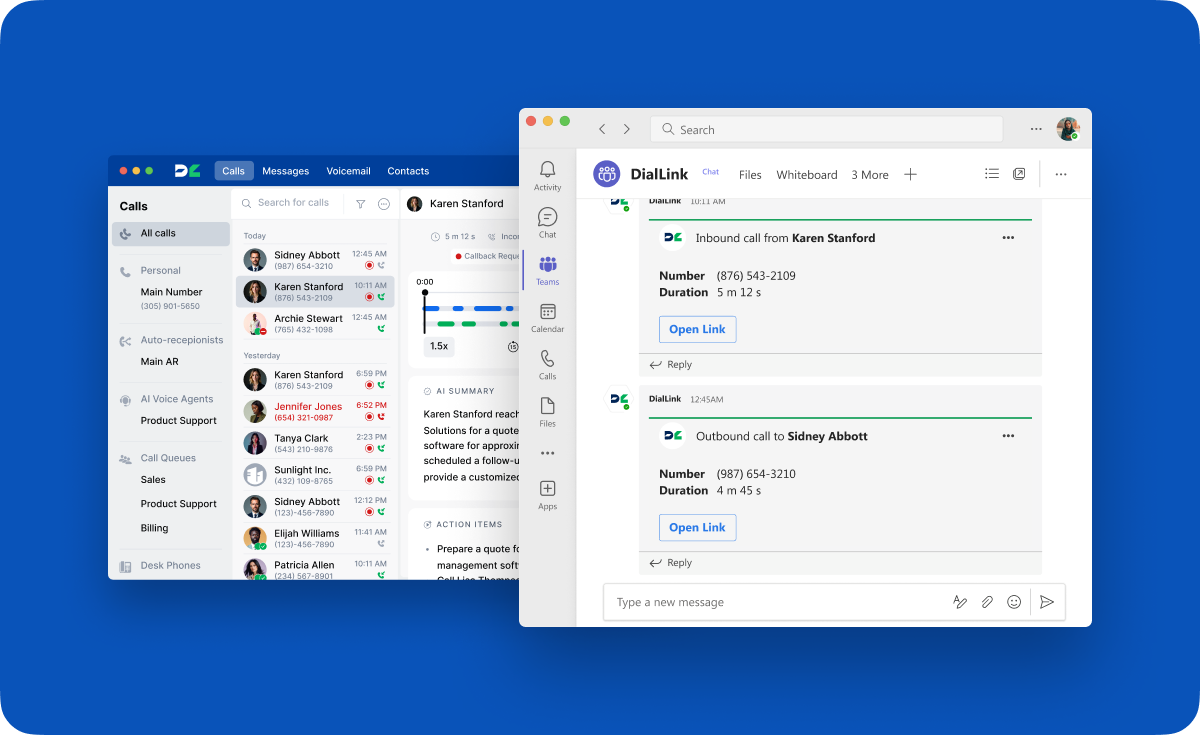Click Open Link for Sidney Abbott call
The height and width of the screenshot is (735, 1200).
(697, 528)
